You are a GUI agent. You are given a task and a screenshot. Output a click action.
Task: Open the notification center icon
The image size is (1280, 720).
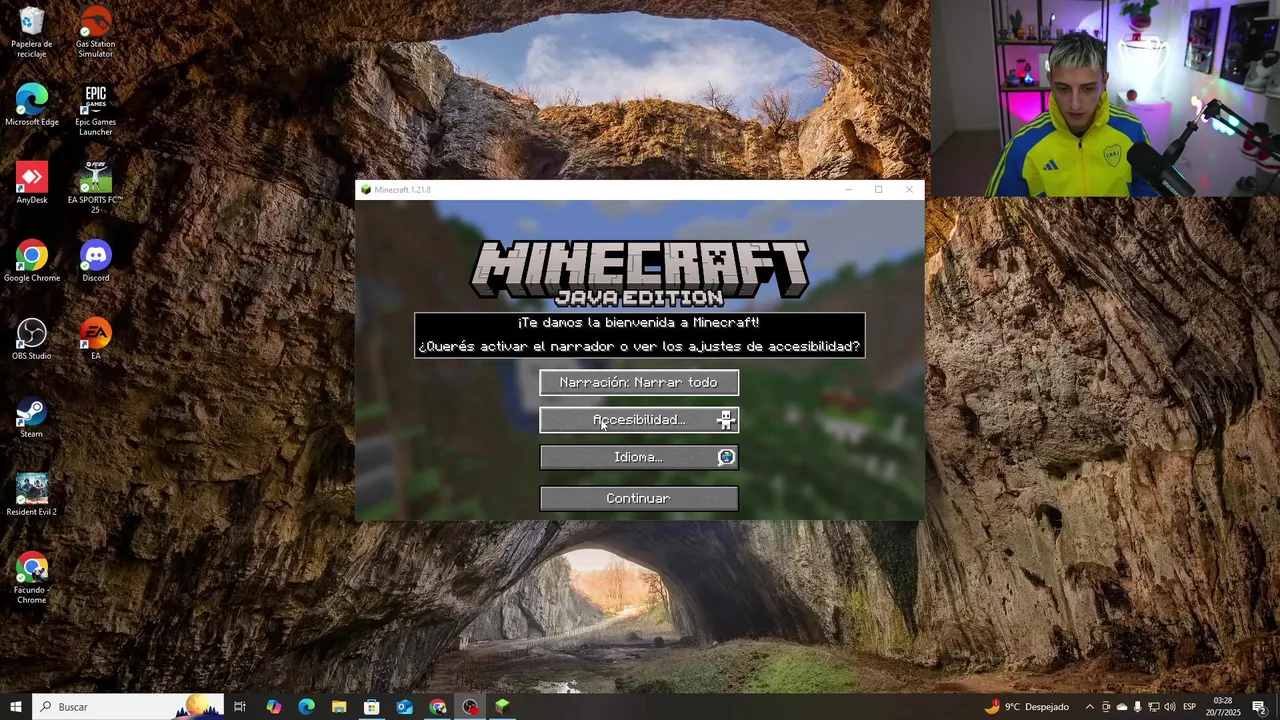[x=1259, y=707]
